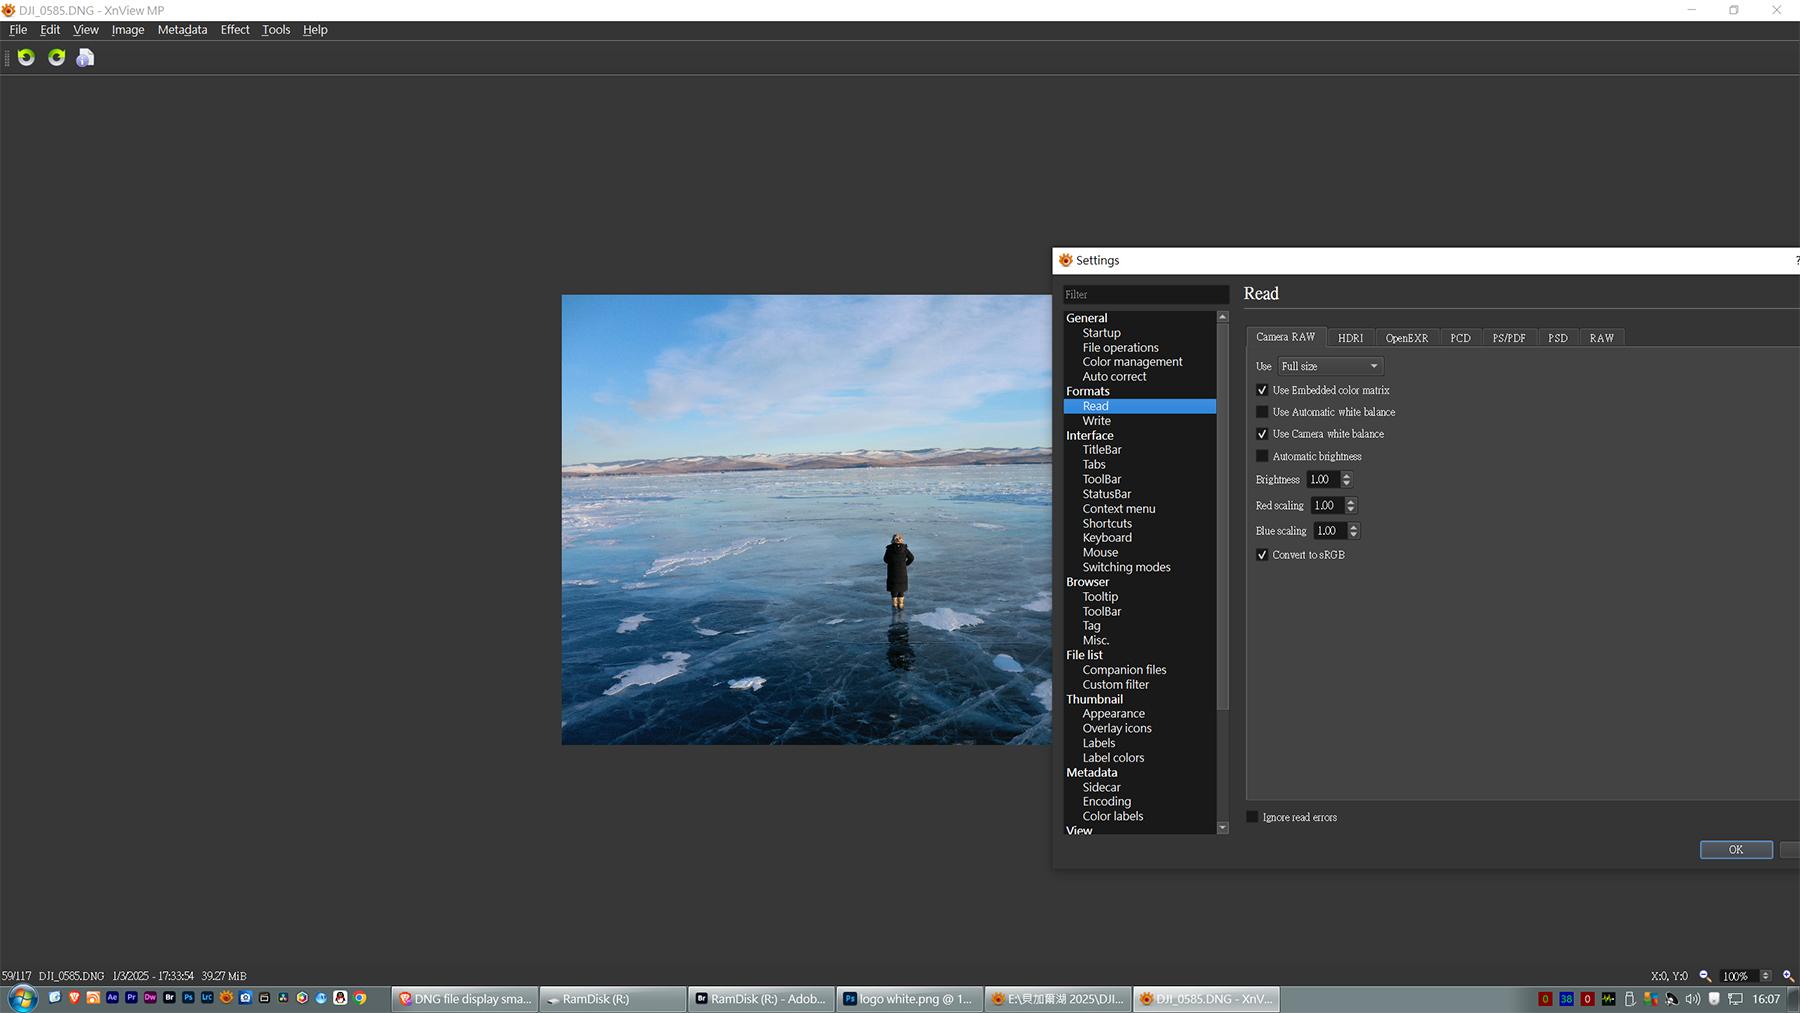Viewport: 1800px width, 1013px height.
Task: Open the Metadata menu
Action: pyautogui.click(x=182, y=30)
